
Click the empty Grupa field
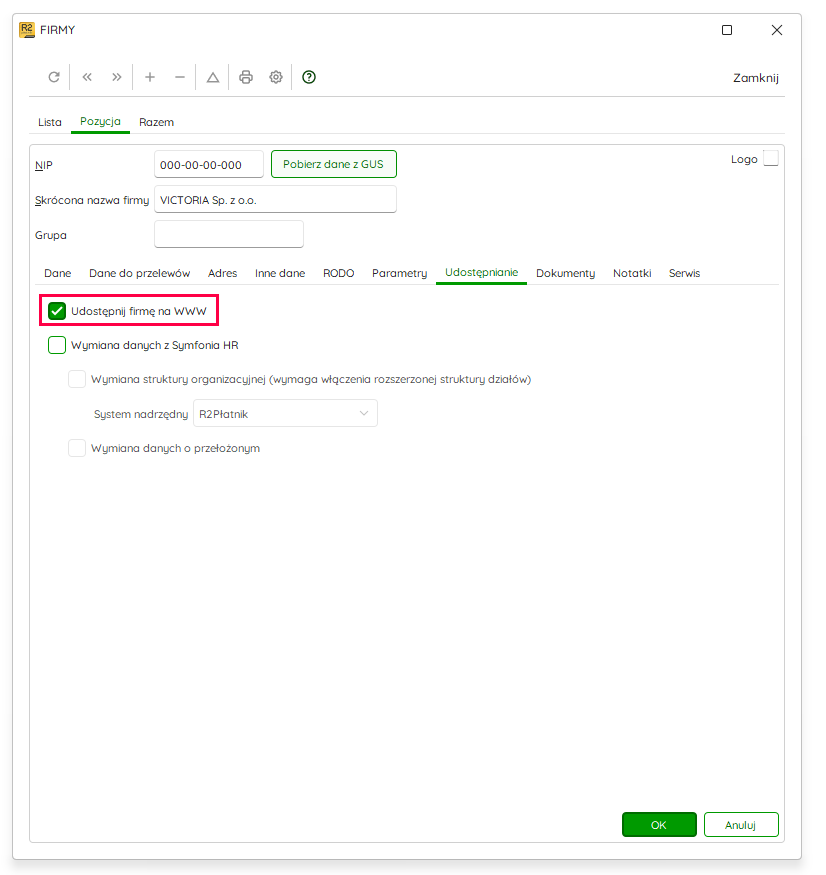(229, 234)
